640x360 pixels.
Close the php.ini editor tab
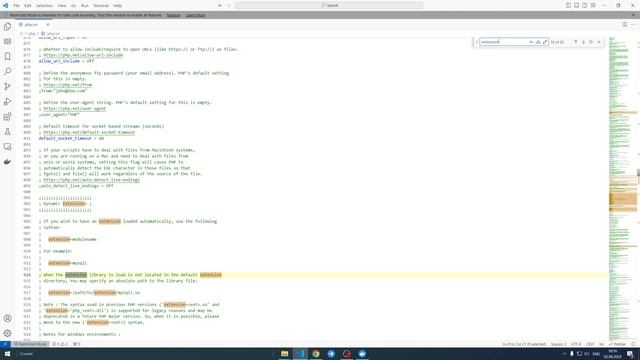(48, 24)
